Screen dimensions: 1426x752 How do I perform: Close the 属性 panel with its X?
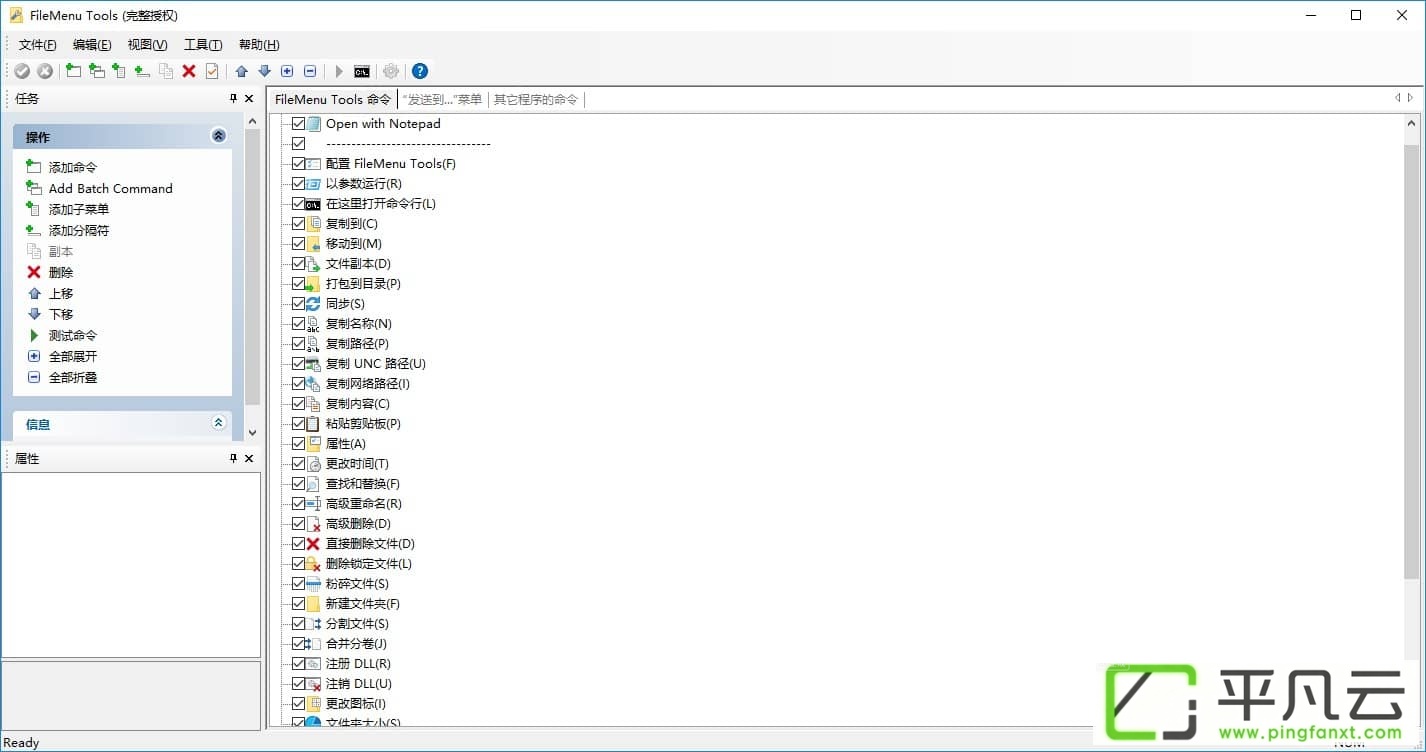[249, 458]
